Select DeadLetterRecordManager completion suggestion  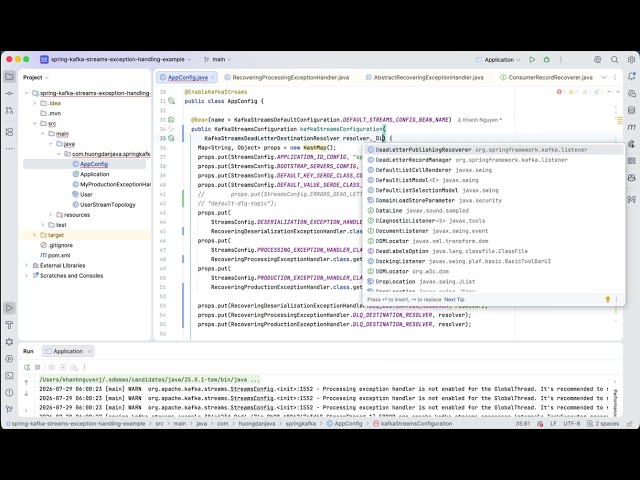(x=493, y=160)
